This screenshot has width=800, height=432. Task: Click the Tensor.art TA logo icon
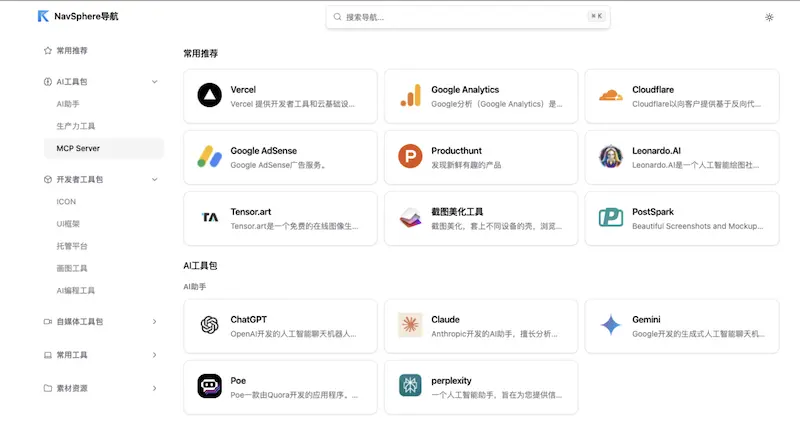(x=210, y=218)
